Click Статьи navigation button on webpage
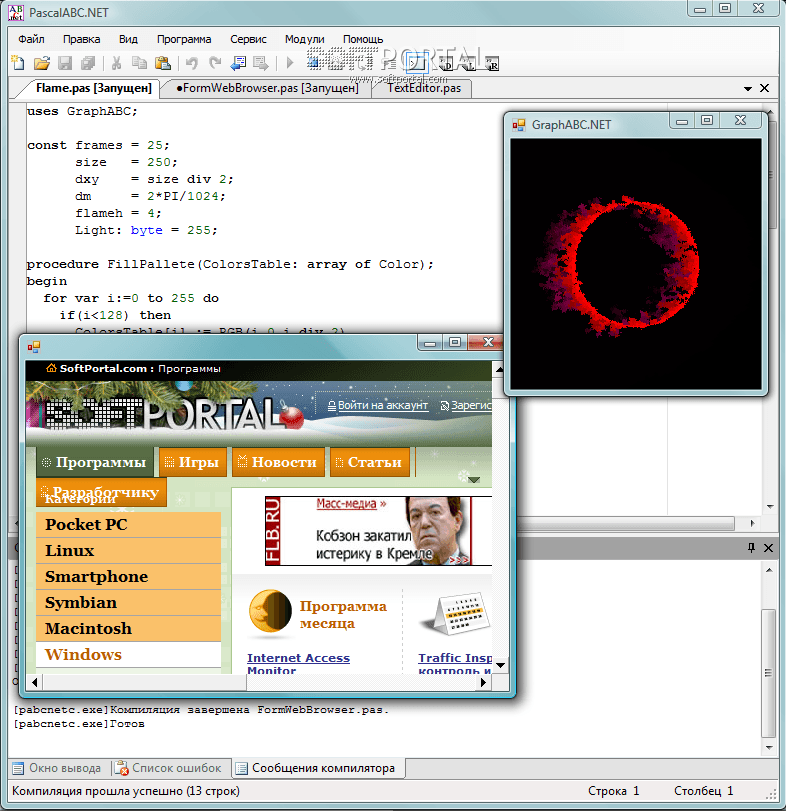This screenshot has width=786, height=811. pos(370,462)
